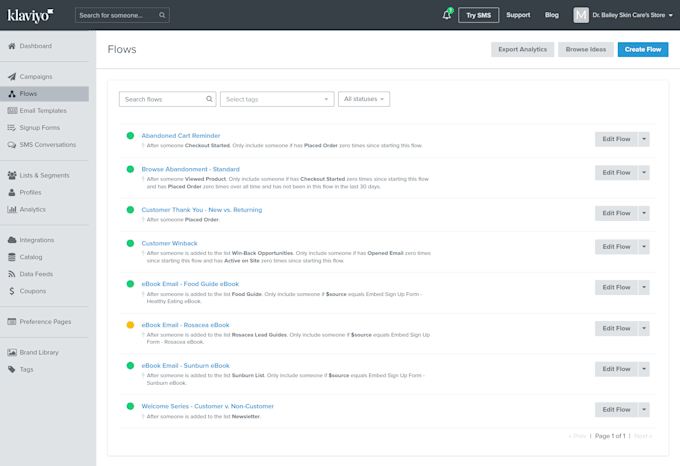Click the Coupons dollar icon
680x466 pixels.
[12, 291]
